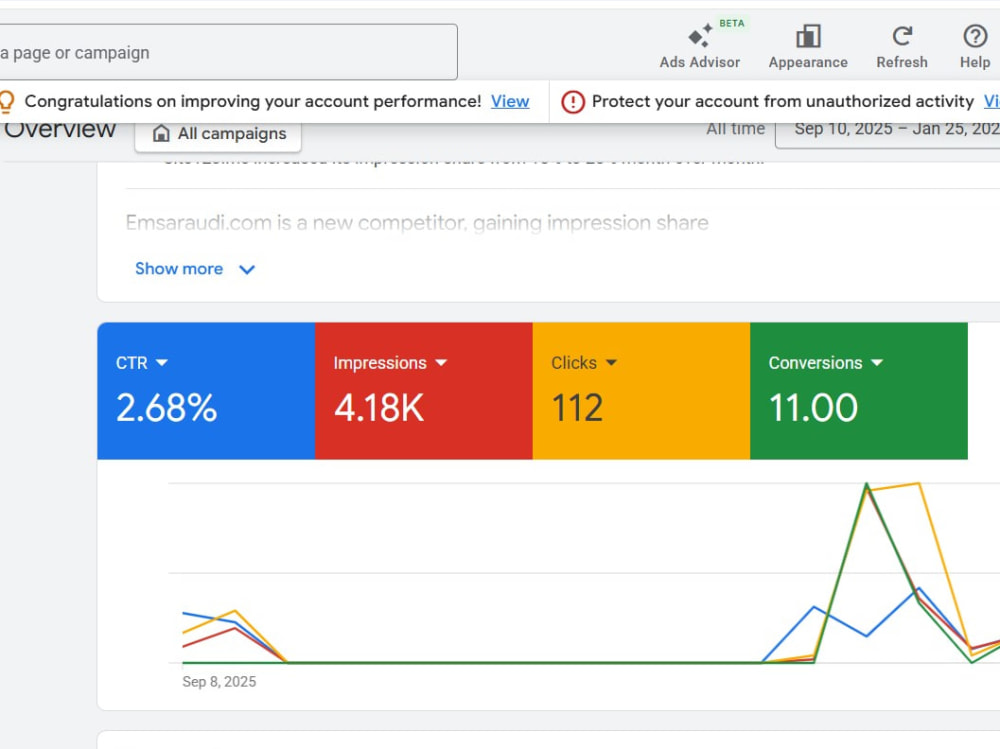Click the yellow line peak on chart
1000x749 pixels.
click(x=918, y=484)
